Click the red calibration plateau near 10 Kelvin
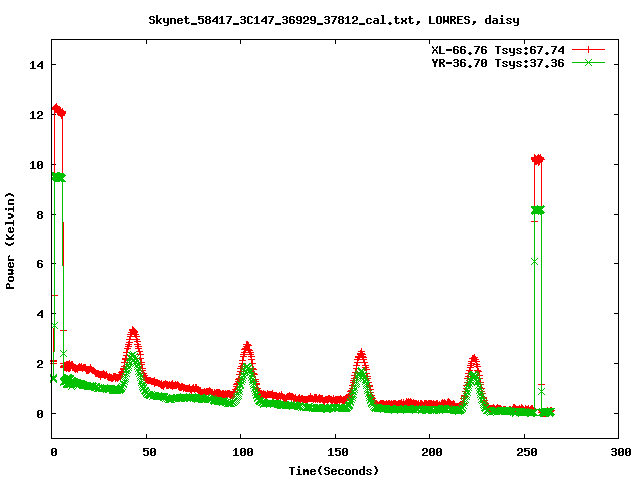640x480 pixels. tap(538, 159)
